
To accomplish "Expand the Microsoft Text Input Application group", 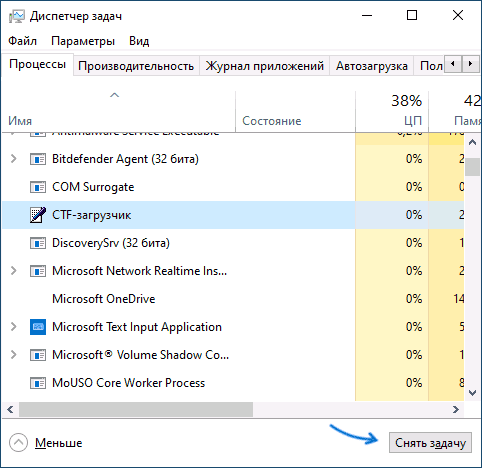I will [13, 327].
